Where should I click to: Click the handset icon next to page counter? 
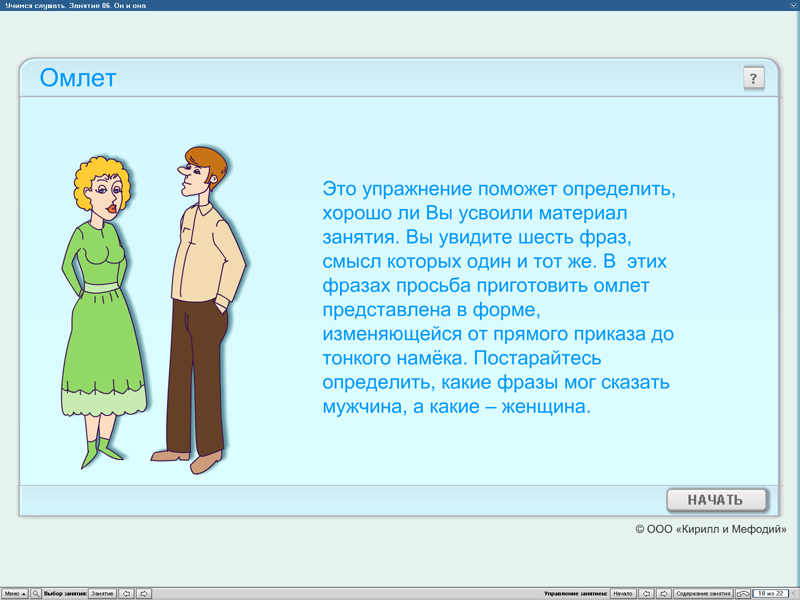[x=743, y=592]
